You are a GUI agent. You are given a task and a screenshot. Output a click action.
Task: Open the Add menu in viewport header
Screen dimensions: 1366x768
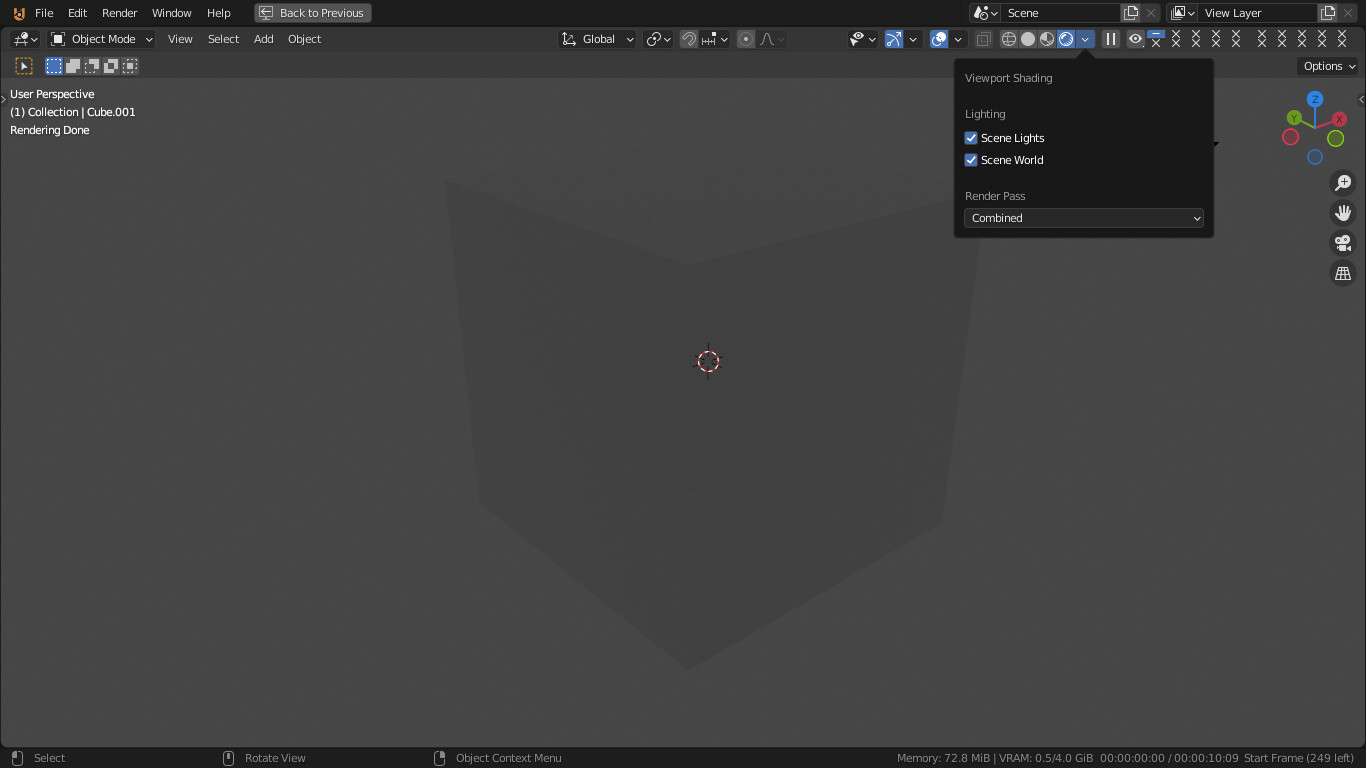coord(264,39)
